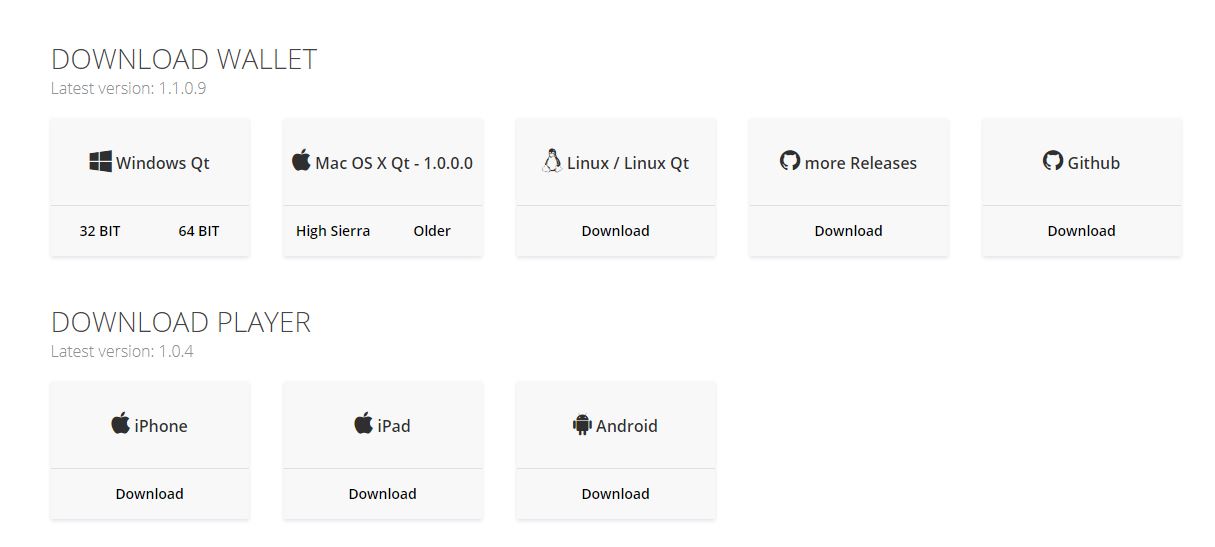1215x547 pixels.
Task: Click the Apple logo beside Mac OS X Qt
Action: (x=301, y=160)
